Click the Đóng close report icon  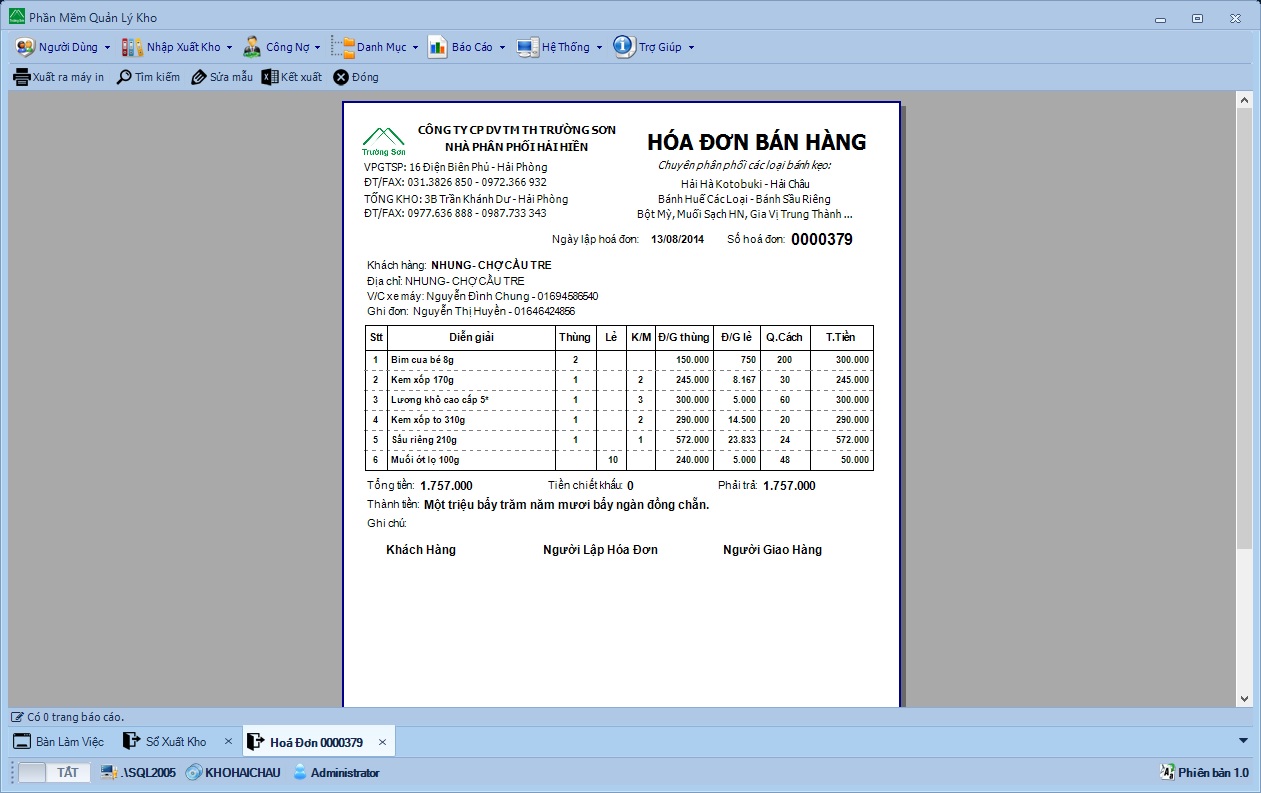[x=341, y=77]
